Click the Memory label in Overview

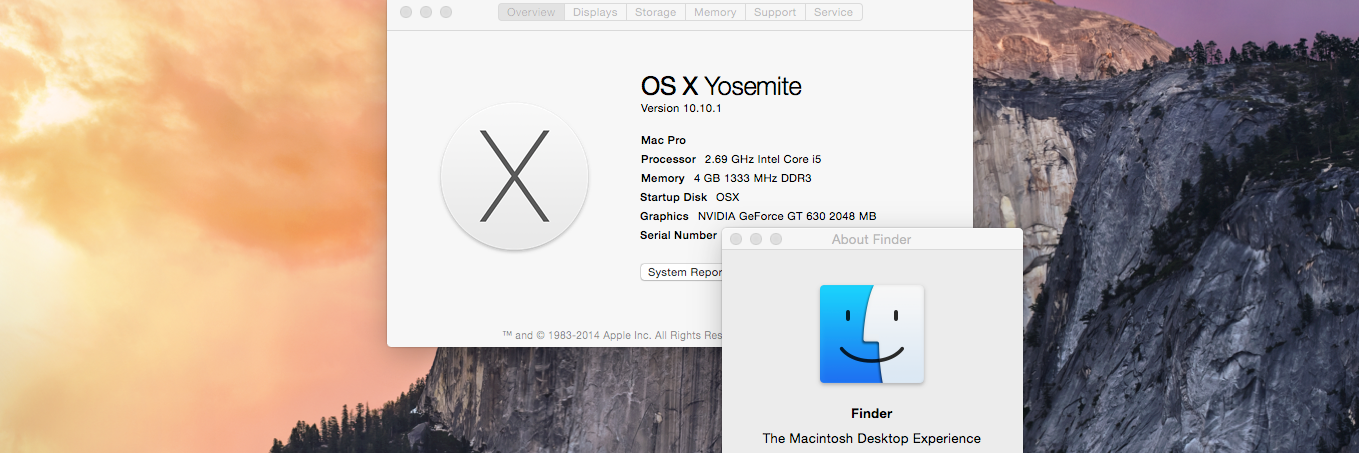663,178
